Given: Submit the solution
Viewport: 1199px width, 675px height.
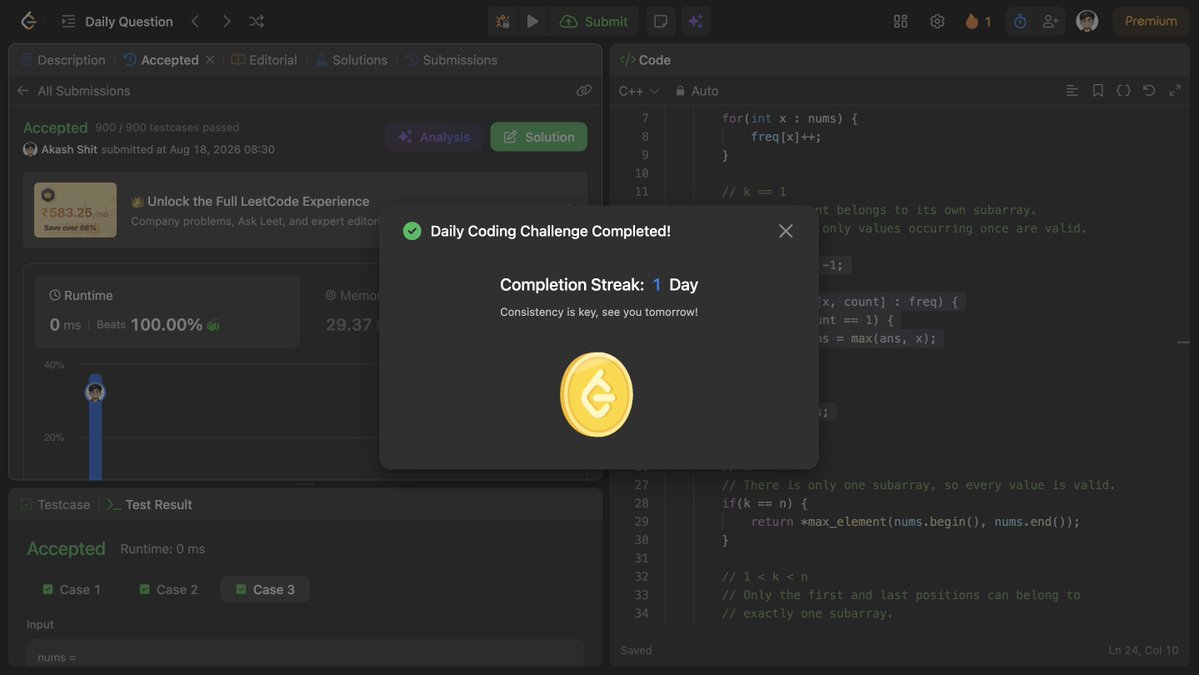Looking at the screenshot, I should coord(594,21).
